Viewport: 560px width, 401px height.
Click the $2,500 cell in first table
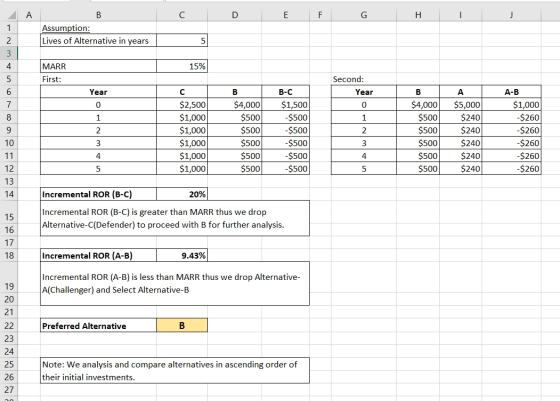pyautogui.click(x=182, y=105)
